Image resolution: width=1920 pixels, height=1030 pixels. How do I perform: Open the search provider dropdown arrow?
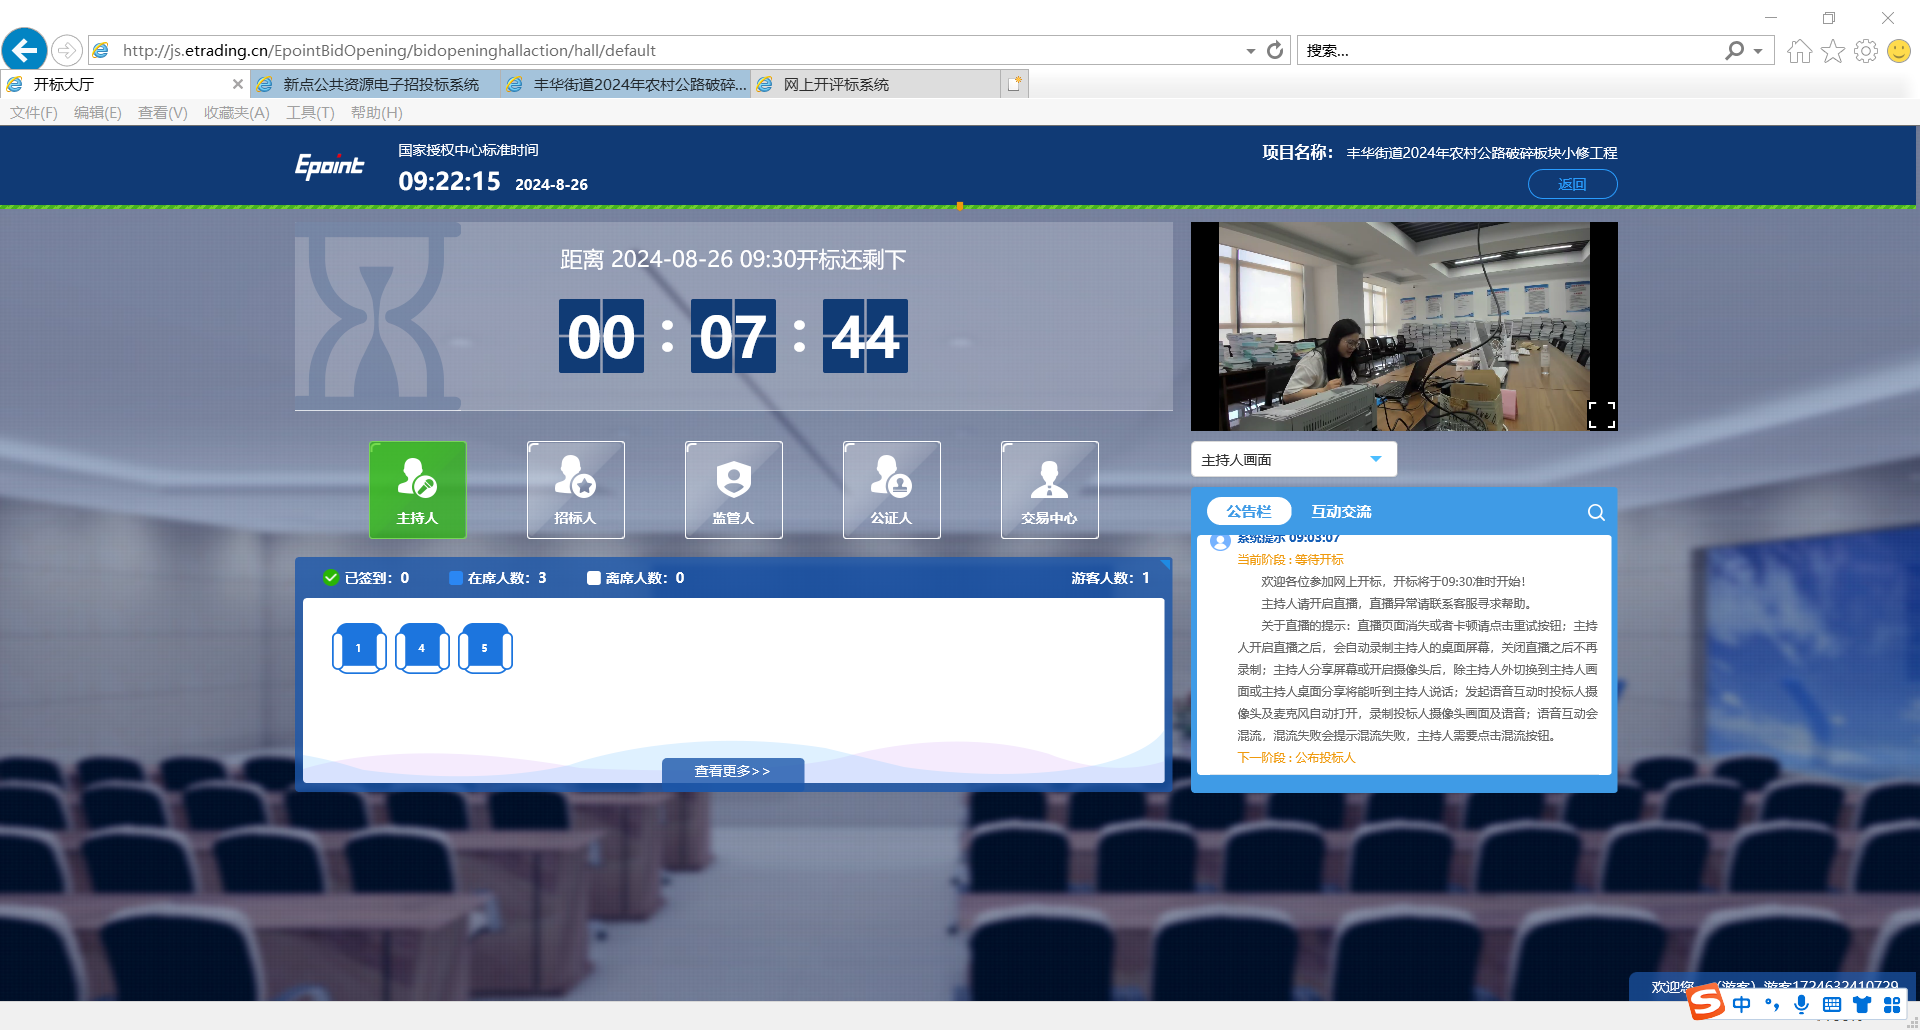1758,51
